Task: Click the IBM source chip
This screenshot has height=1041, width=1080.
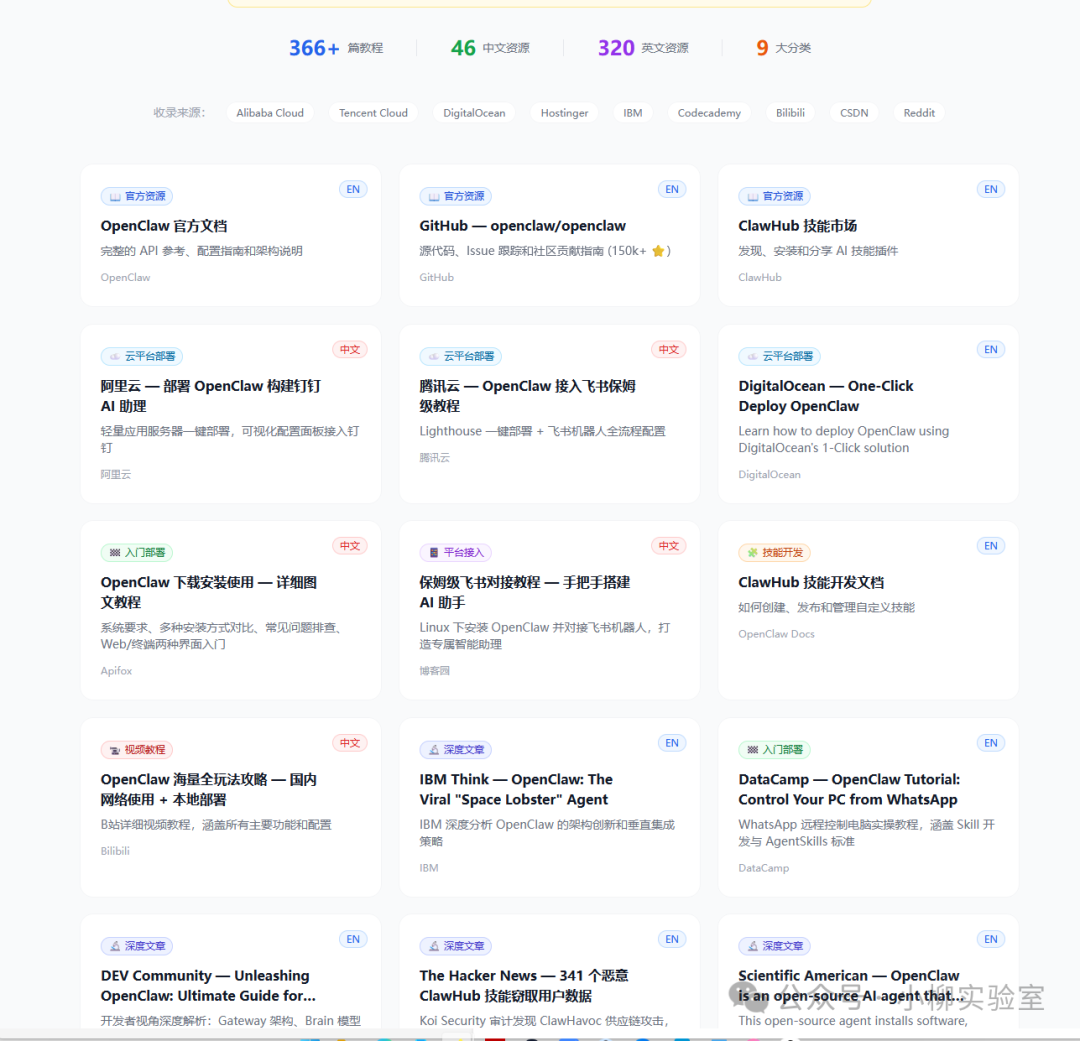Action: [x=632, y=113]
